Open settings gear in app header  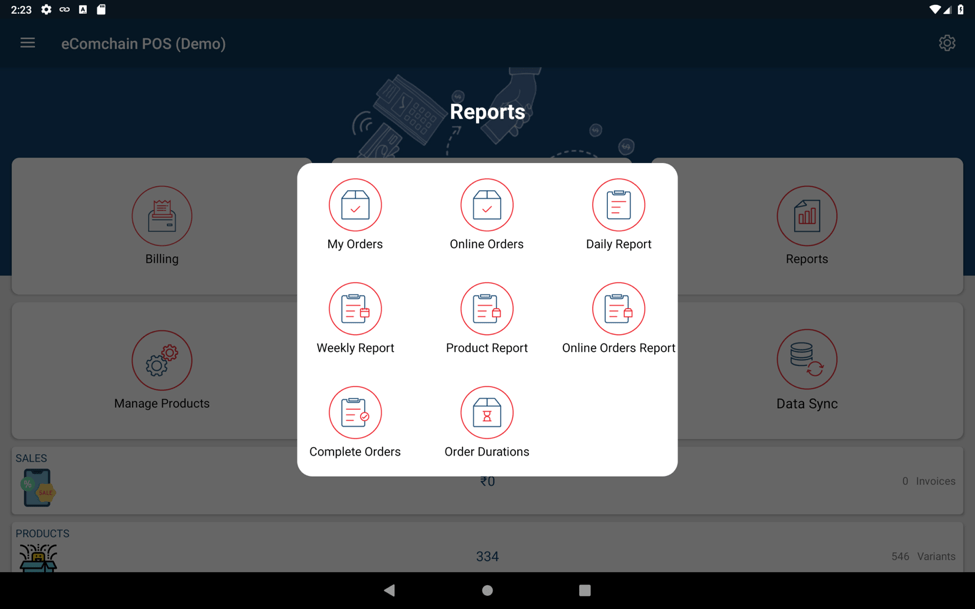(x=947, y=43)
